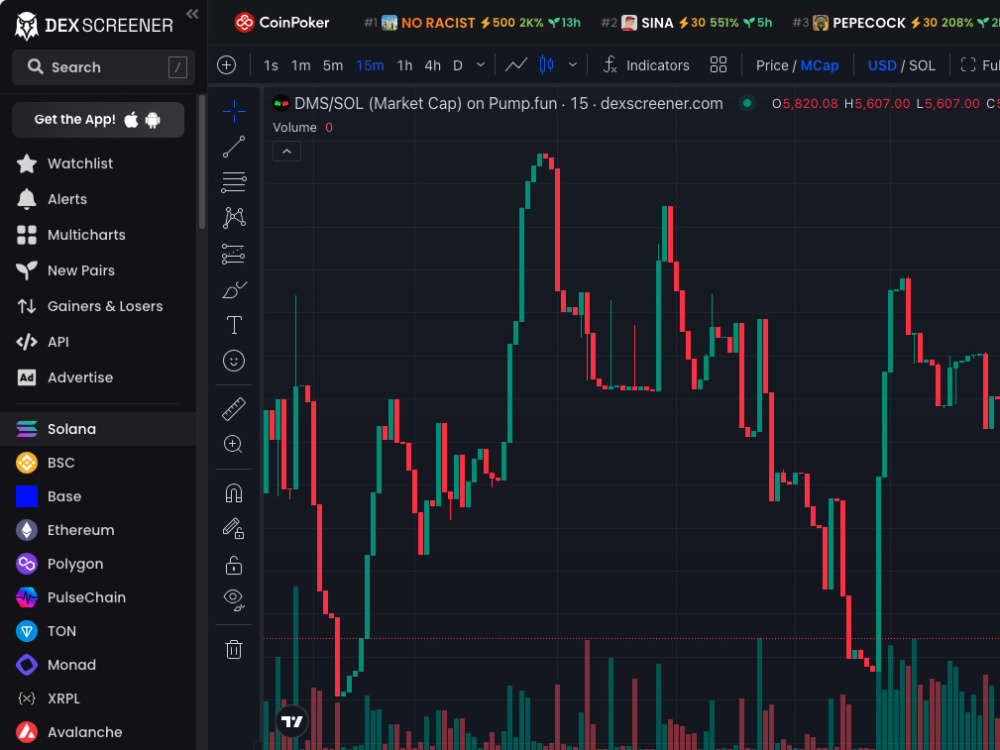This screenshot has height=750, width=1000.
Task: Click the Get the App button
Action: (x=98, y=119)
